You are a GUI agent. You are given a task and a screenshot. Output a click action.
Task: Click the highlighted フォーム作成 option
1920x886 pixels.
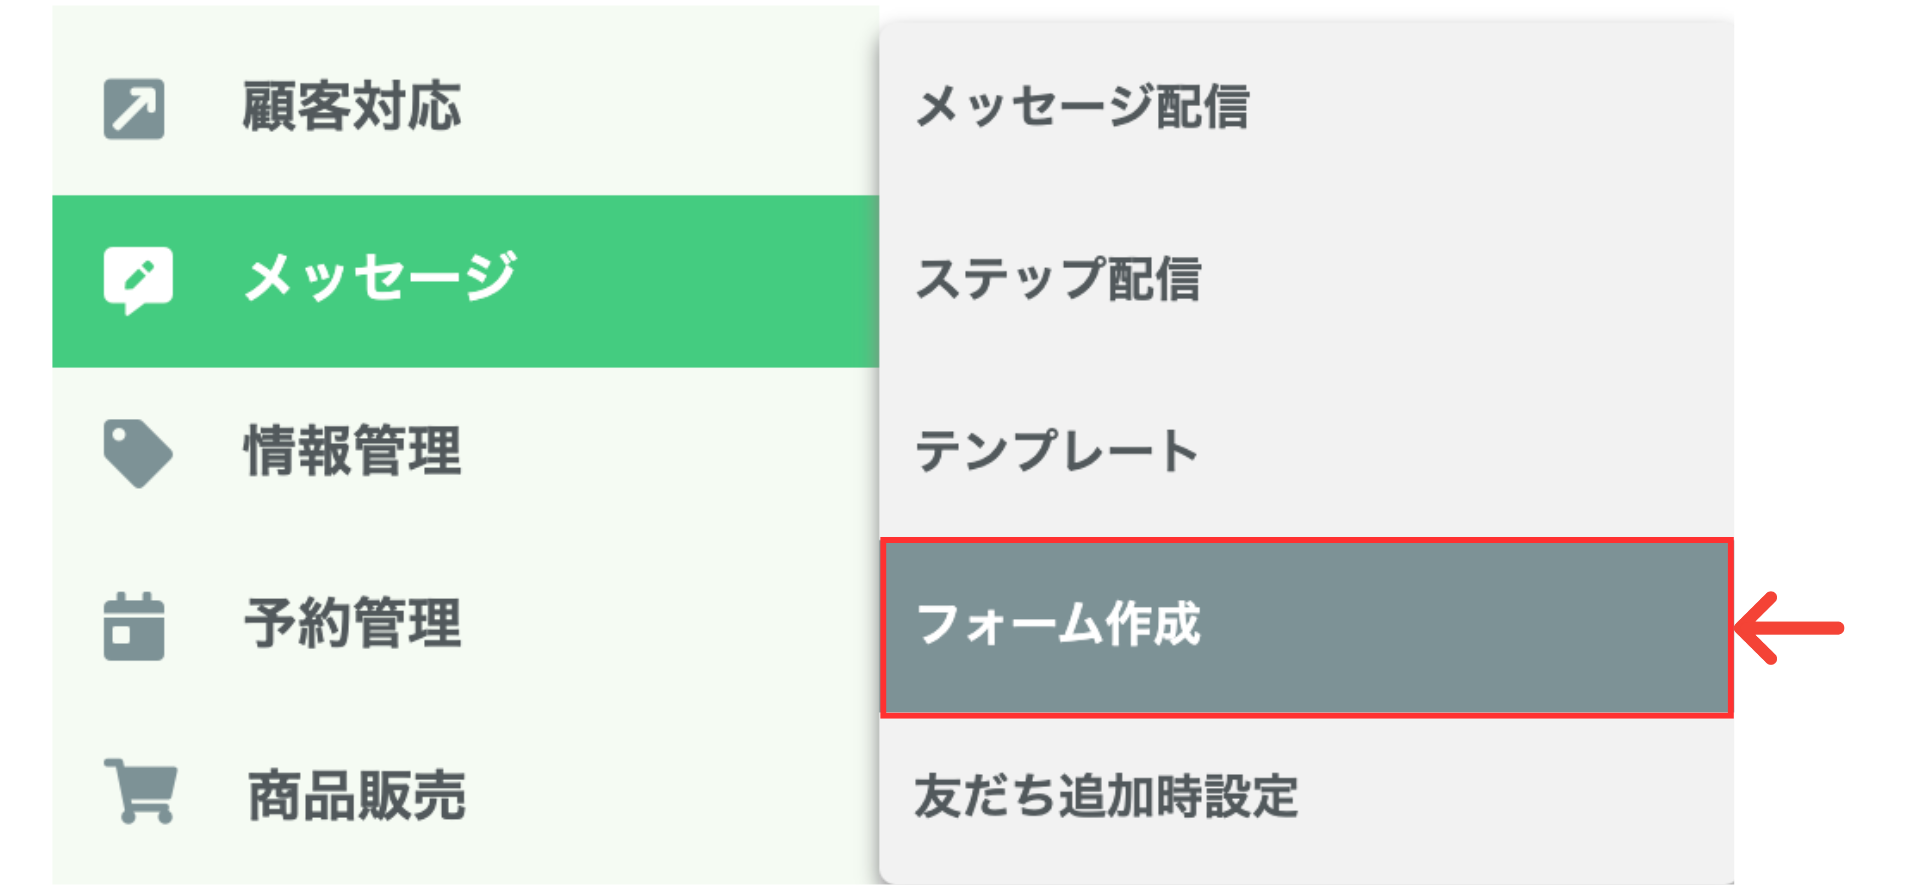click(x=1060, y=627)
